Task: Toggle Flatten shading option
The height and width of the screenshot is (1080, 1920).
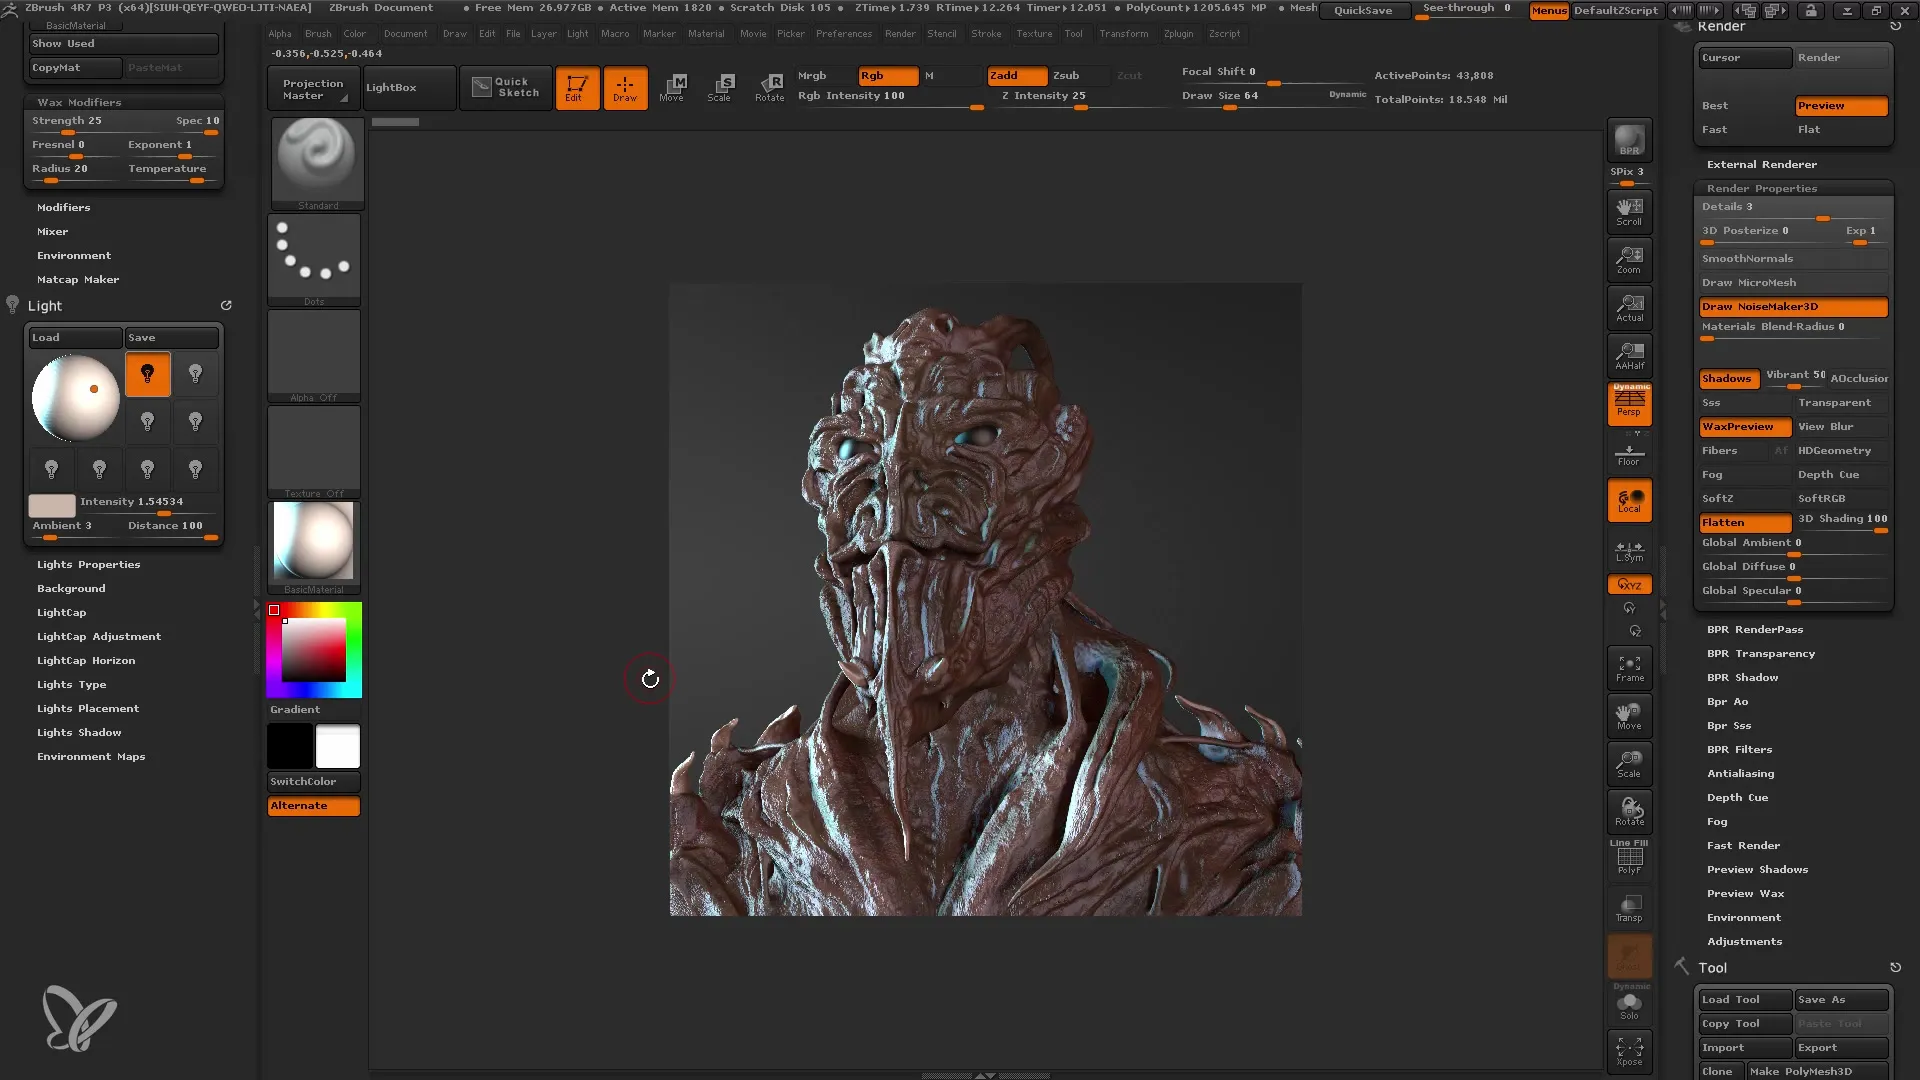Action: click(x=1724, y=521)
